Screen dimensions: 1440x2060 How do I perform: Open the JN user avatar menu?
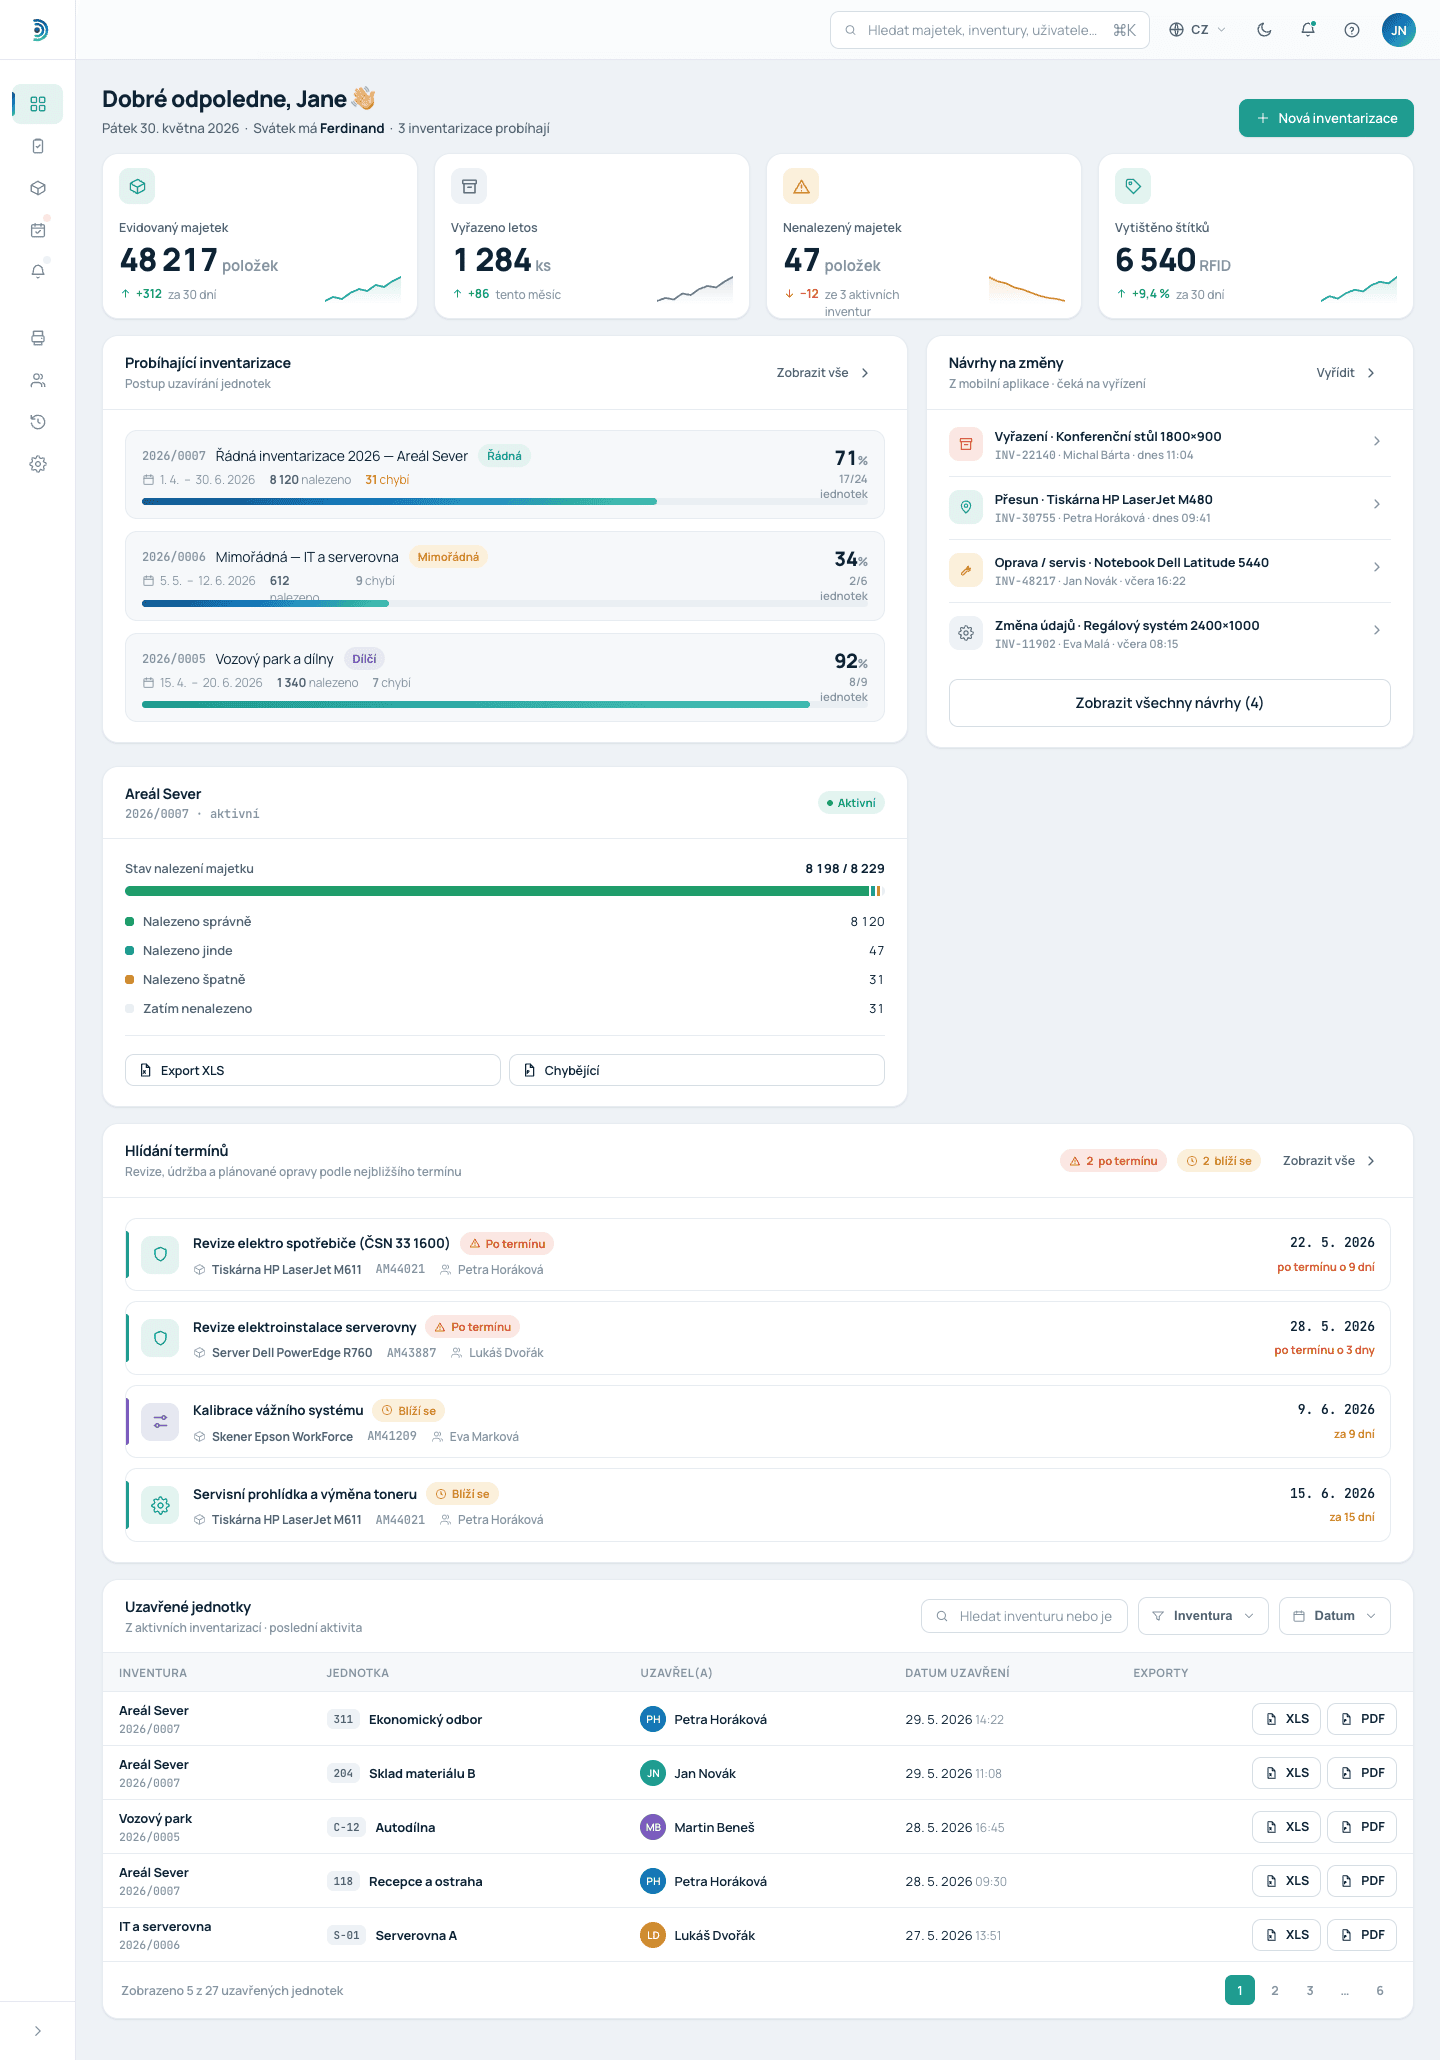click(x=1399, y=30)
